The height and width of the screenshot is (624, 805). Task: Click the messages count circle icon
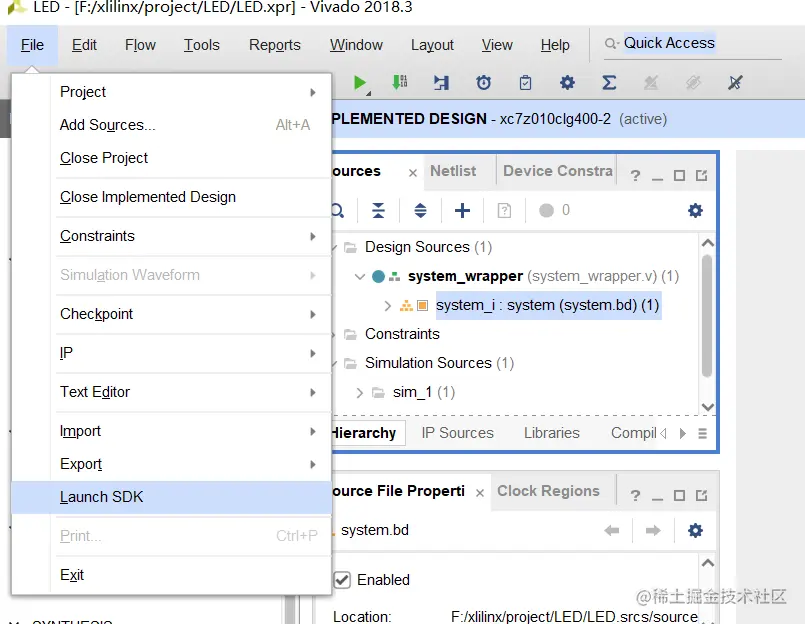tap(546, 211)
